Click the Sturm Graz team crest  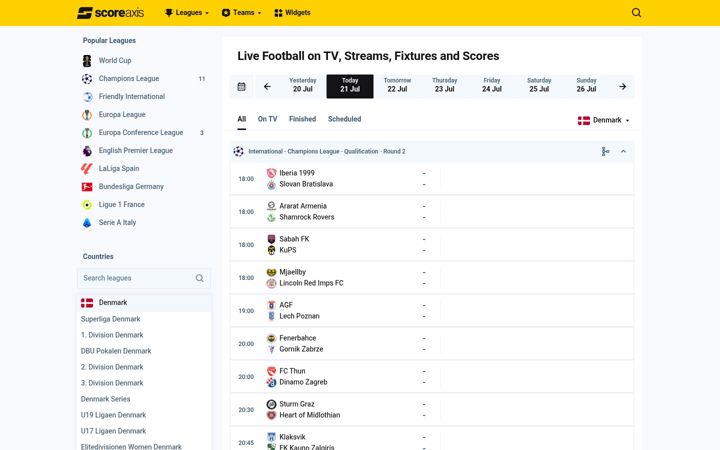[271, 404]
